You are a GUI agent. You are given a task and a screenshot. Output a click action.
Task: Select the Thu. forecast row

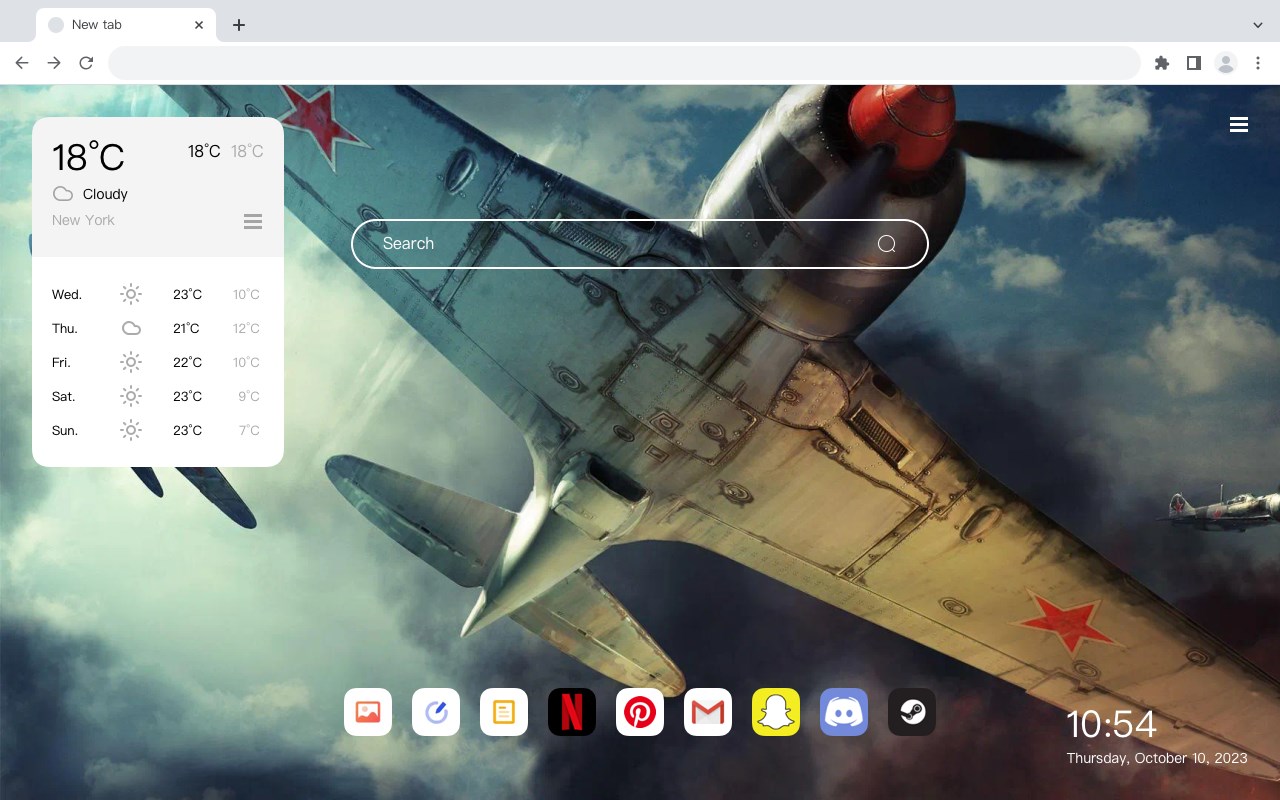pos(158,328)
